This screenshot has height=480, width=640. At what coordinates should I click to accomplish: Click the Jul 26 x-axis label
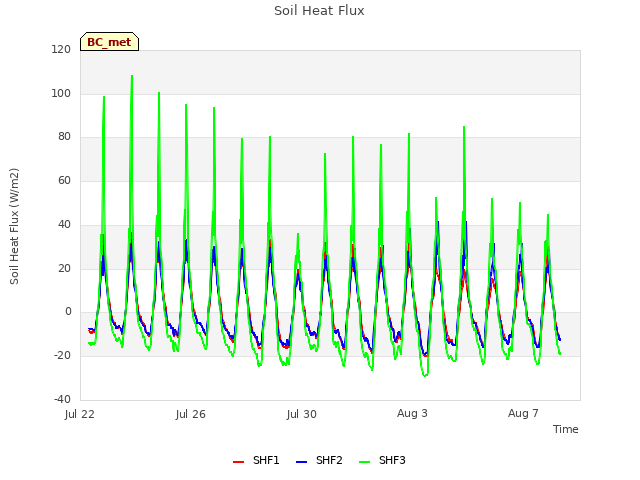point(191,414)
